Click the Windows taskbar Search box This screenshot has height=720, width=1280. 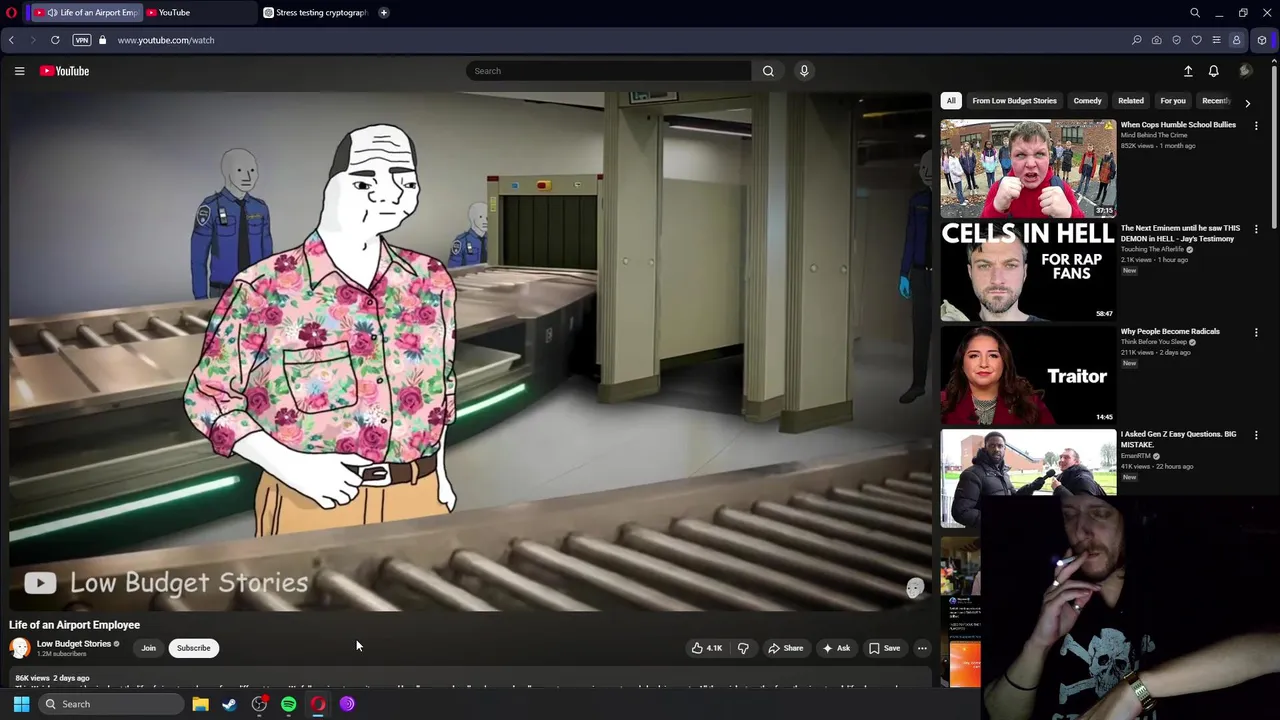[110, 704]
